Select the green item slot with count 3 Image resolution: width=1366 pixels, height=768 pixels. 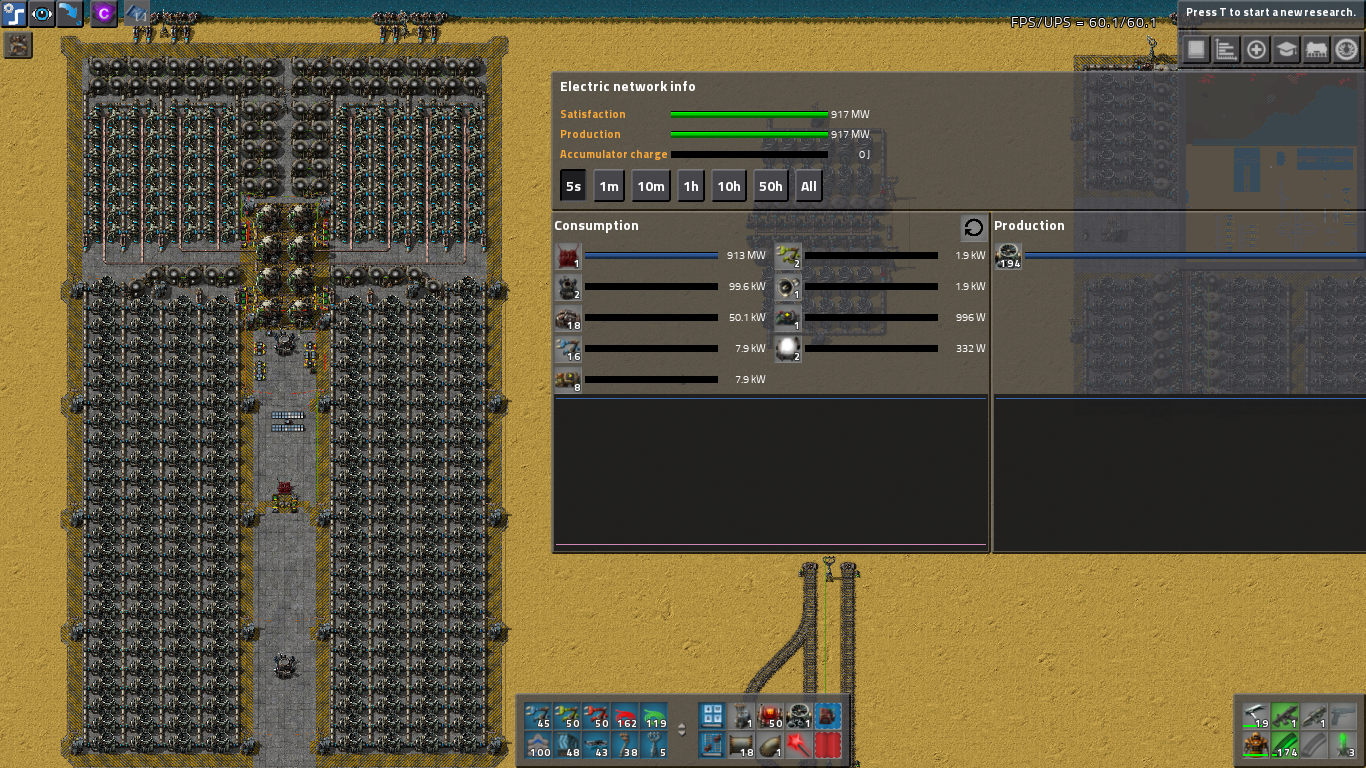(x=1343, y=745)
